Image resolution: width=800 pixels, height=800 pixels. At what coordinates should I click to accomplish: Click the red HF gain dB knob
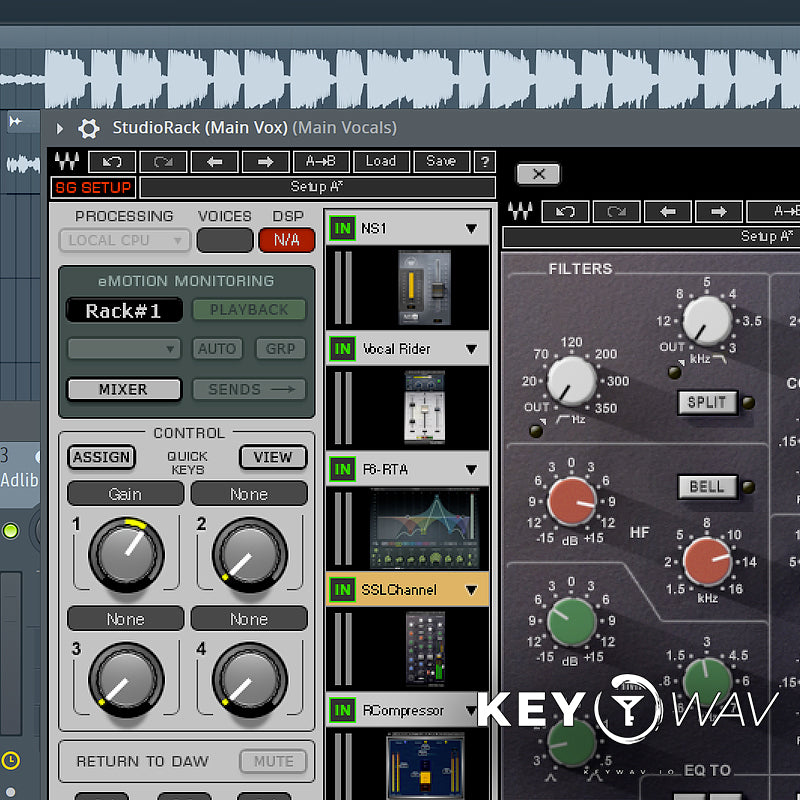571,502
